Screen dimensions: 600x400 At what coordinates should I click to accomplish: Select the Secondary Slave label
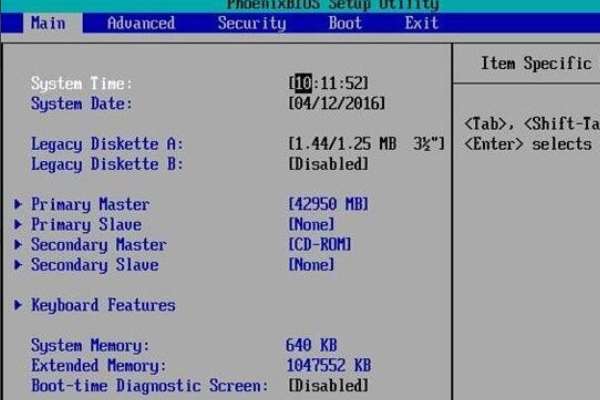[x=95, y=265]
